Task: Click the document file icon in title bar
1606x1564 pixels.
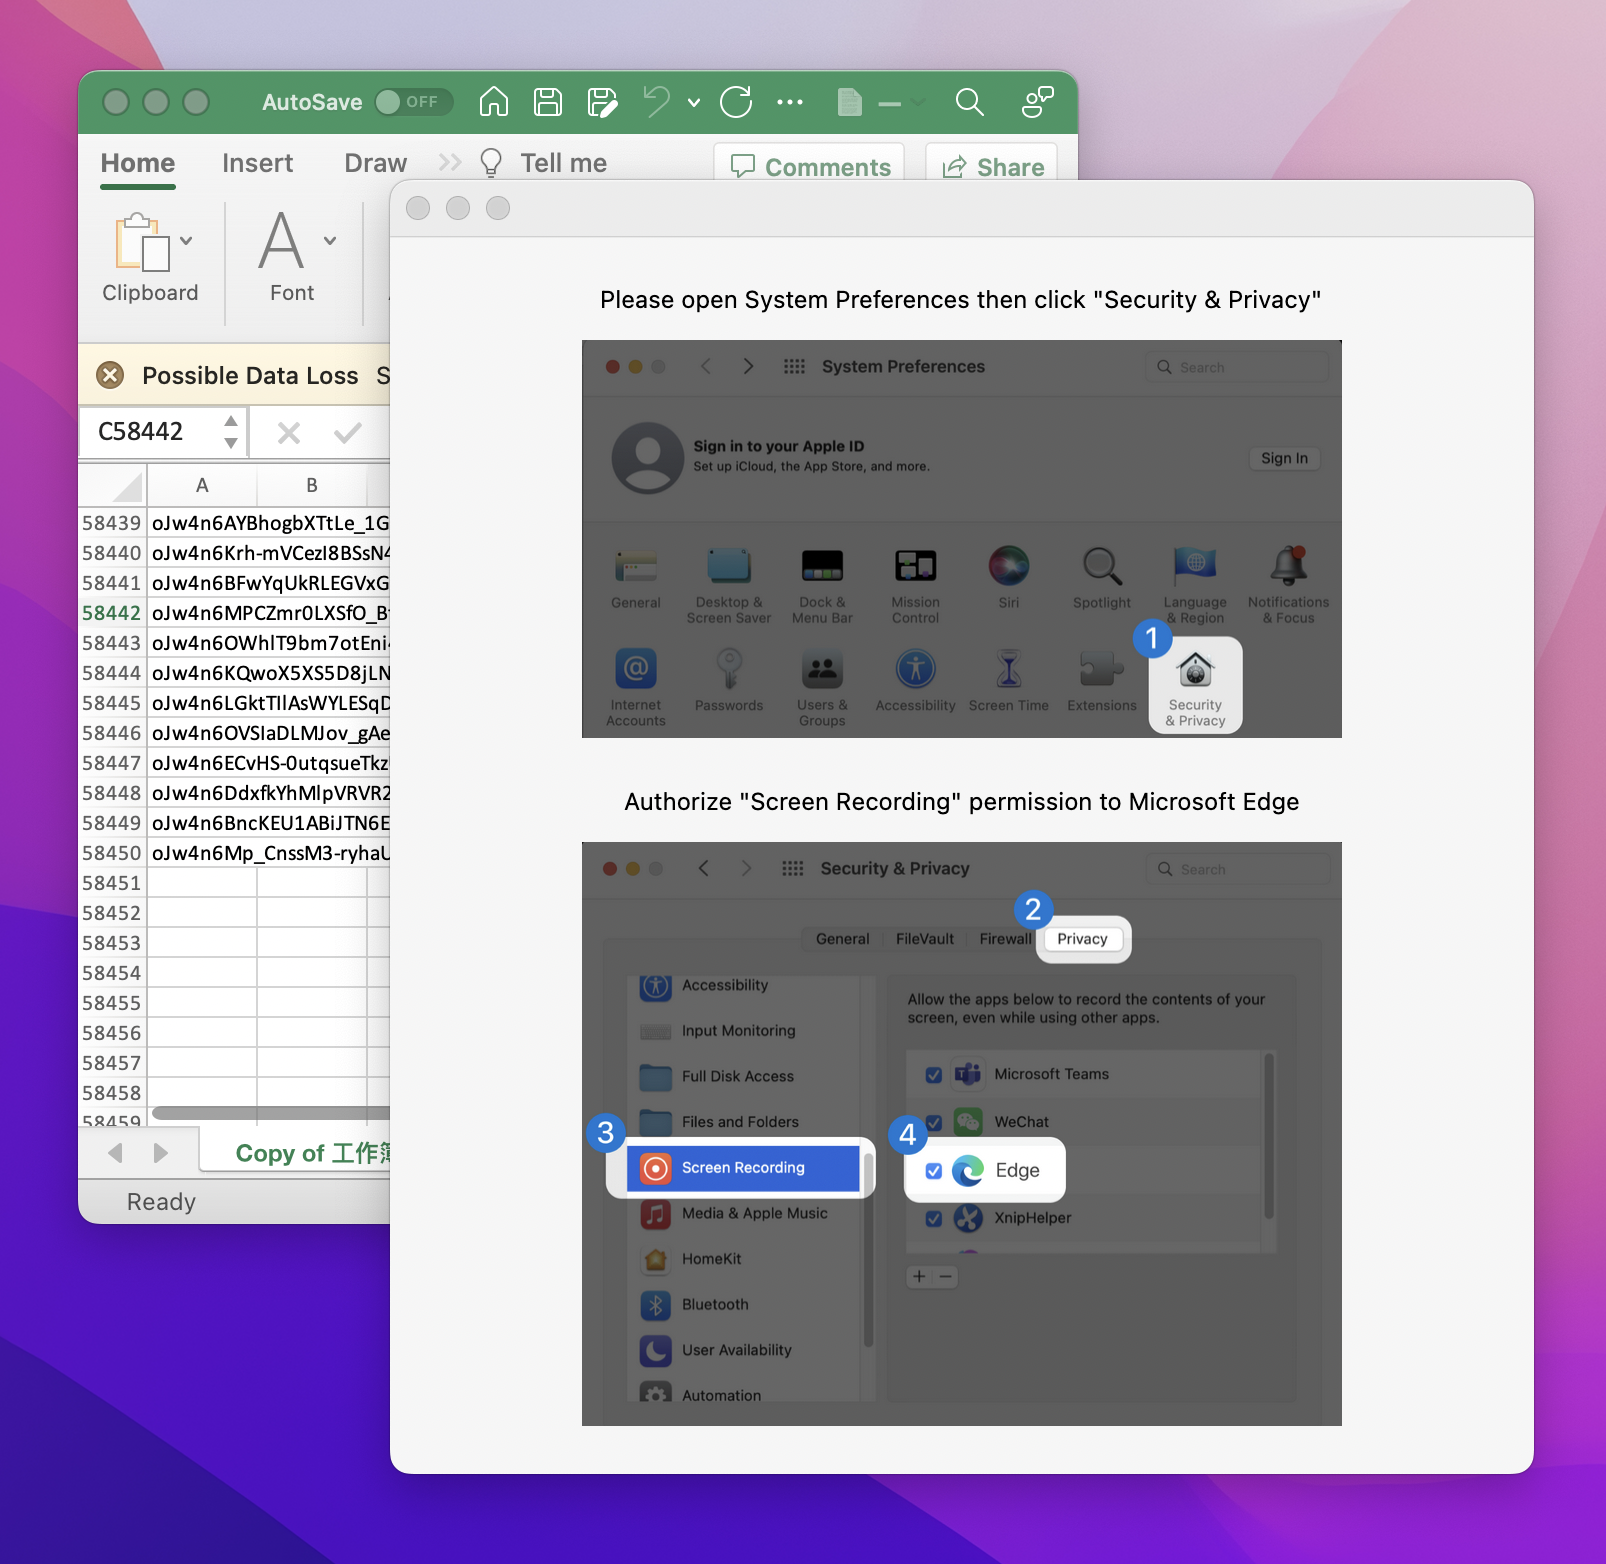Action: (849, 102)
